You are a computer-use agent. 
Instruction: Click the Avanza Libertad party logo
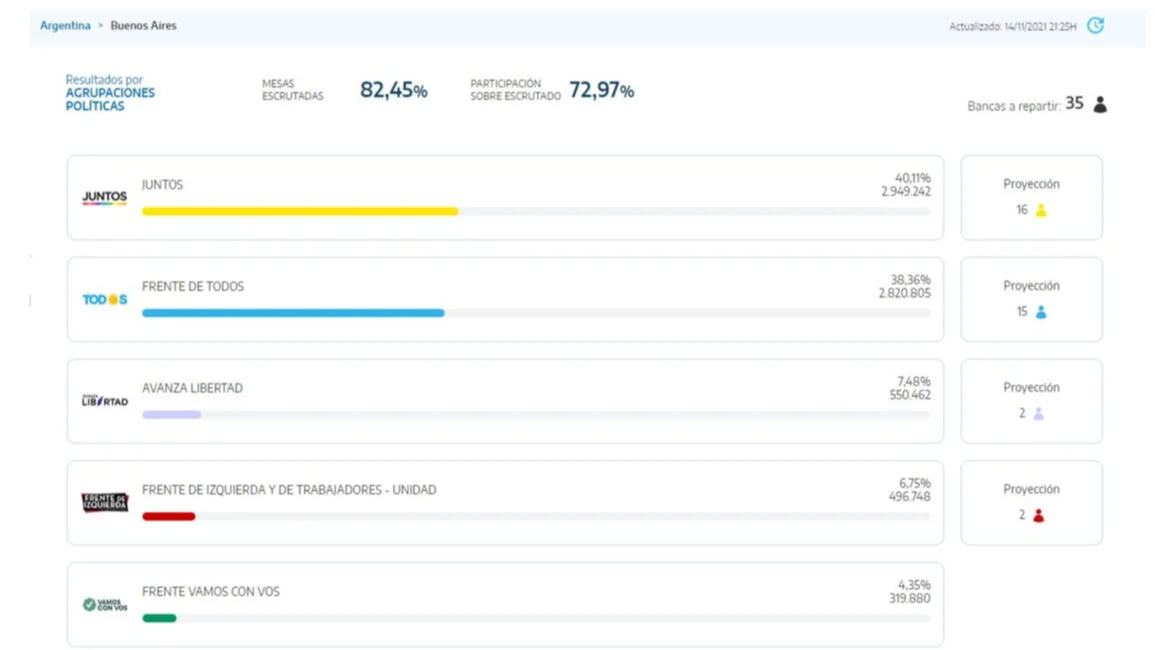[105, 400]
